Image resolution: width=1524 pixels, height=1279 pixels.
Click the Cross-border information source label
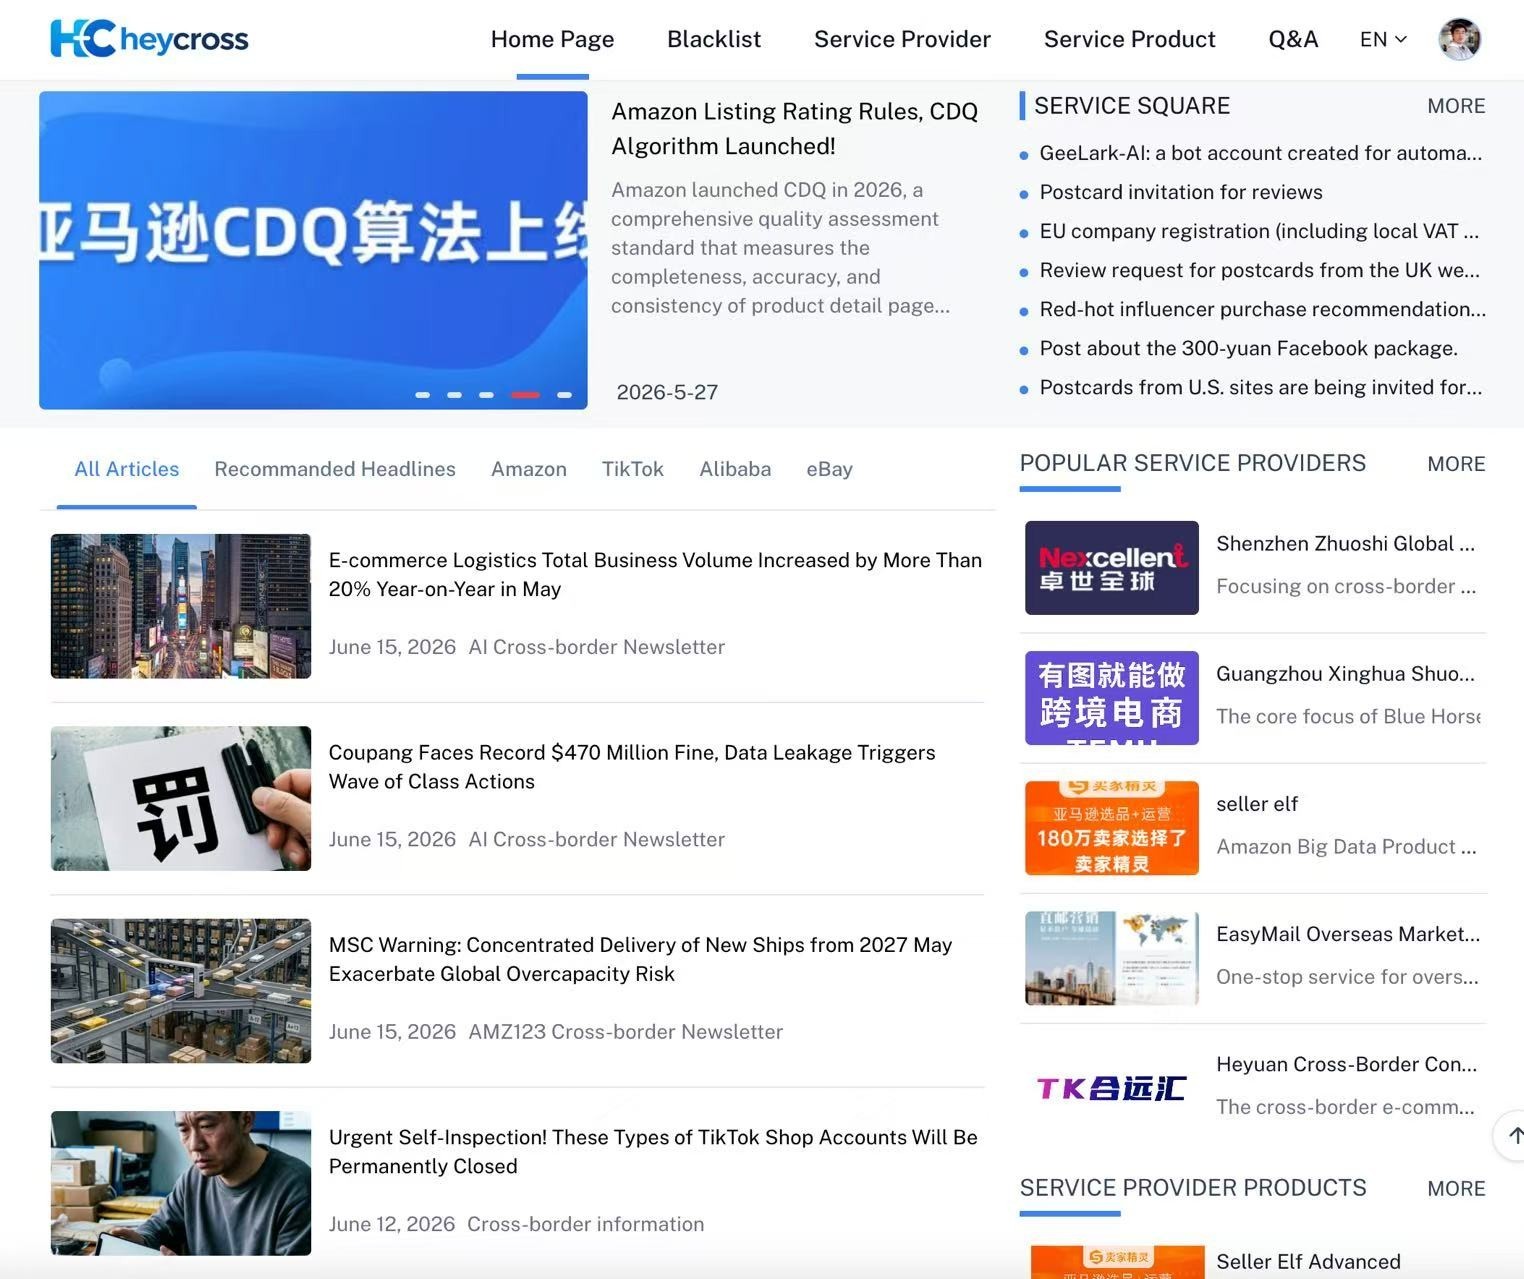(586, 1224)
